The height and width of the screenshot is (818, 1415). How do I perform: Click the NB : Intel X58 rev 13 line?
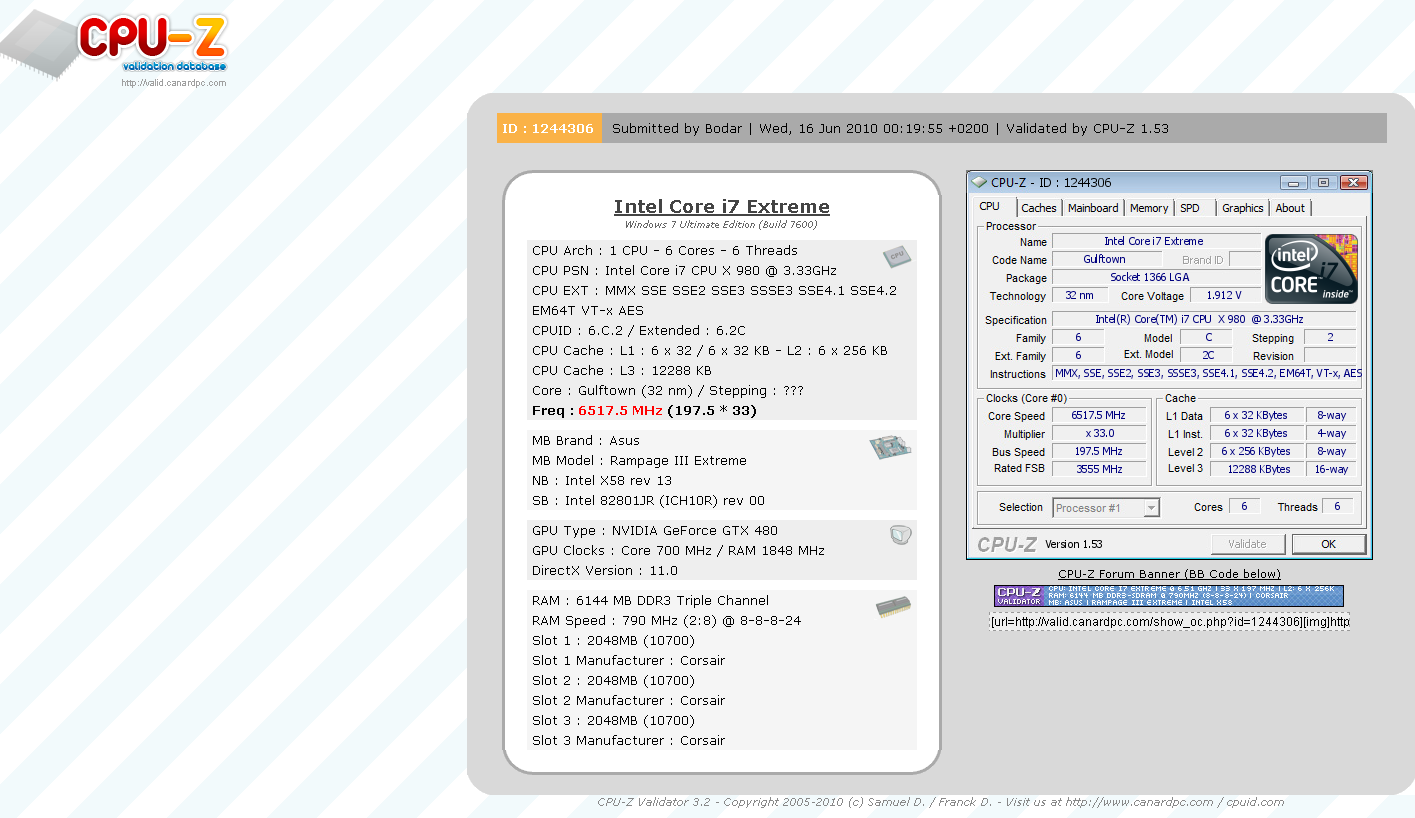tap(602, 481)
